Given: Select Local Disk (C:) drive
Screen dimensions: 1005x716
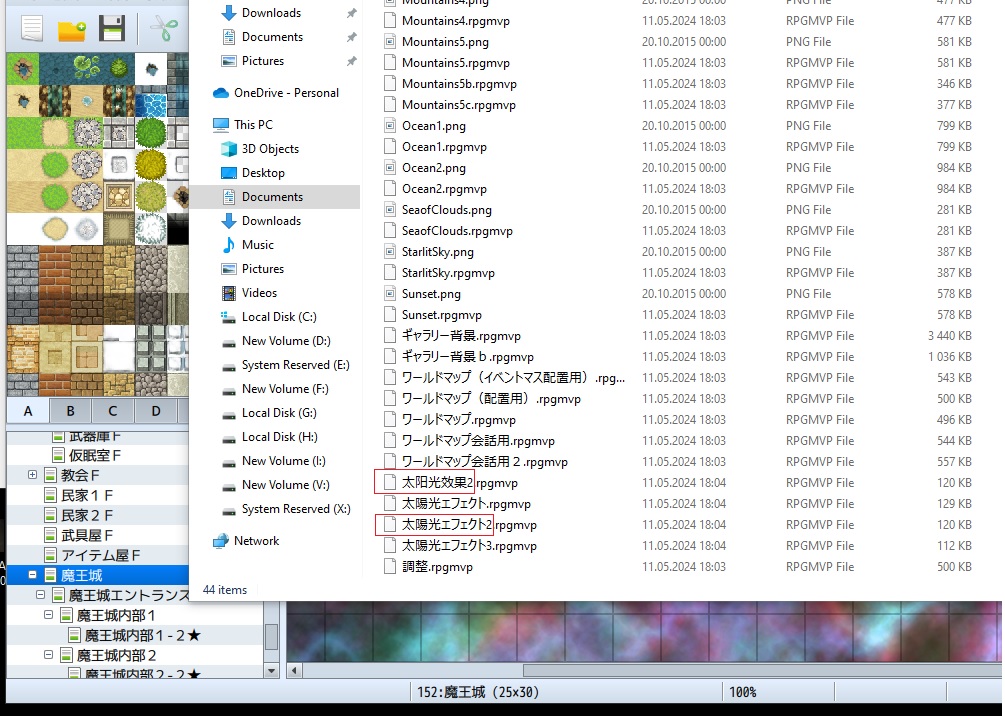Looking at the screenshot, I should [279, 317].
